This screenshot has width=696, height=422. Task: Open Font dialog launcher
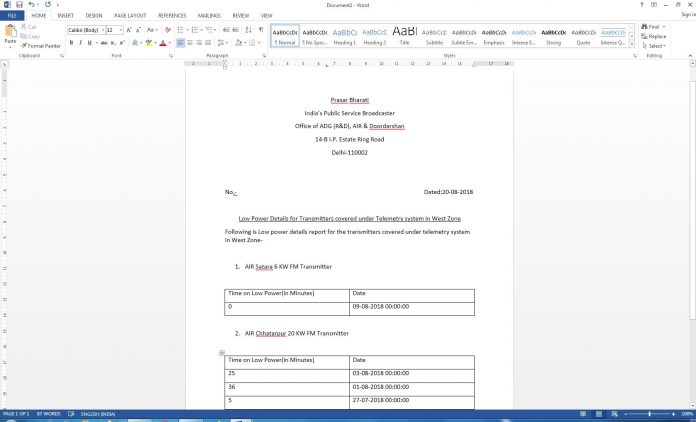(x=170, y=56)
